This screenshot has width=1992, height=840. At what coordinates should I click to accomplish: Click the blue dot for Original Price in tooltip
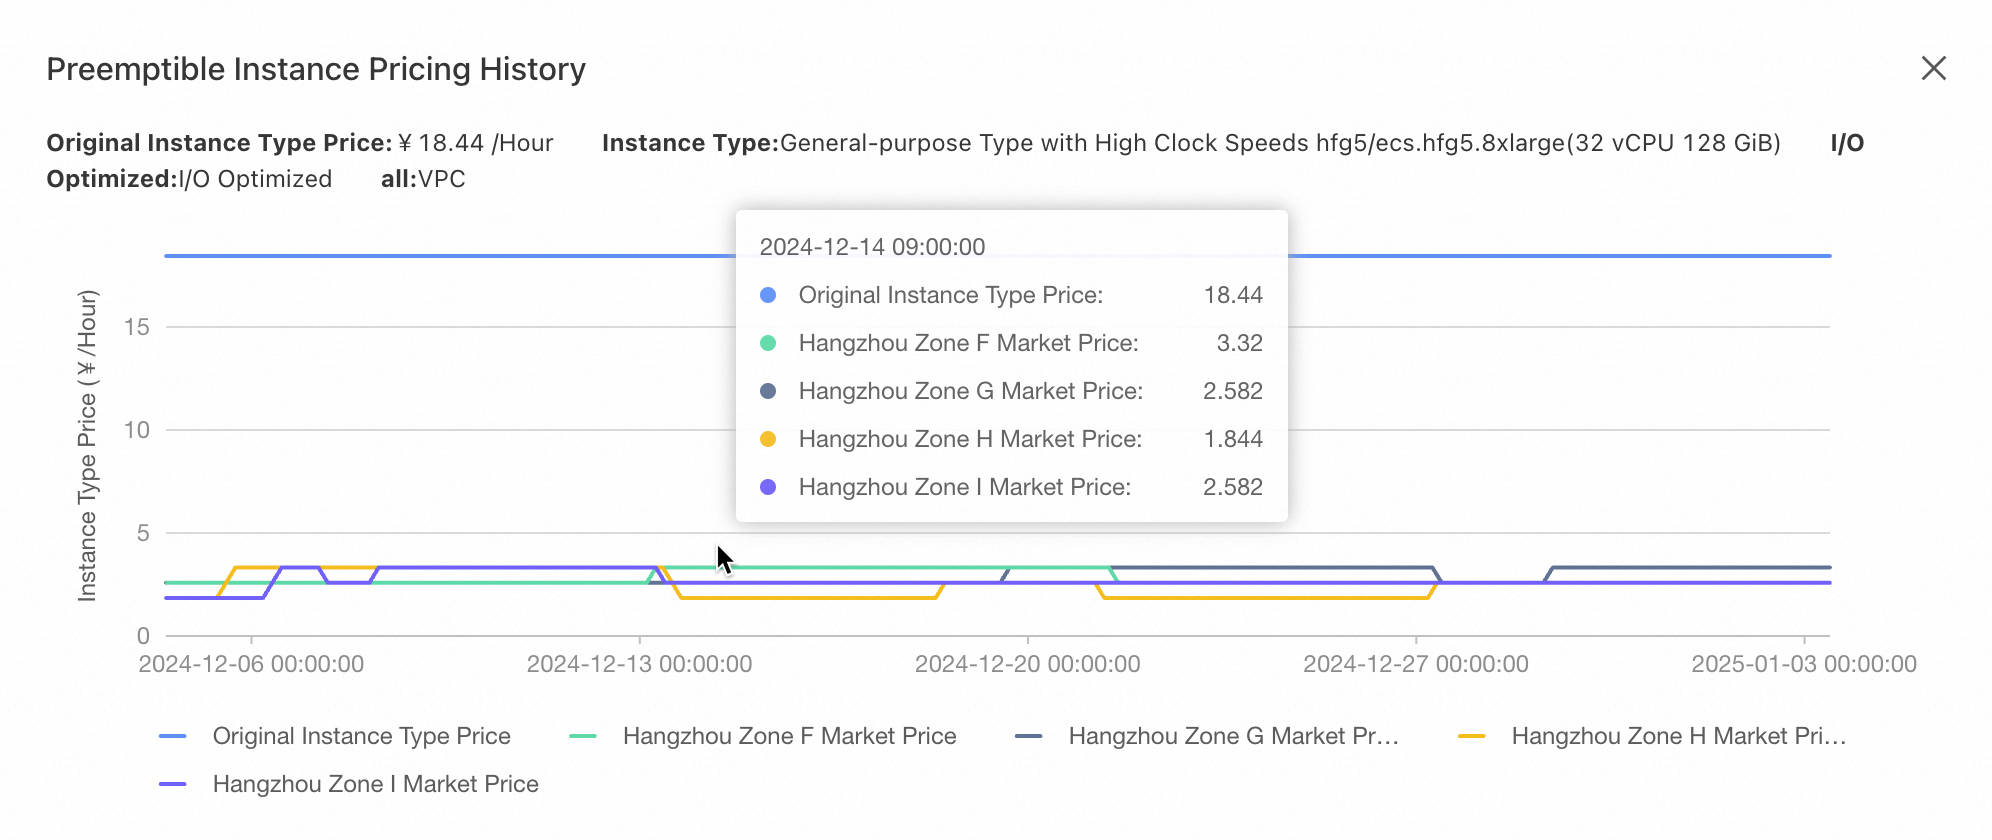pos(768,295)
